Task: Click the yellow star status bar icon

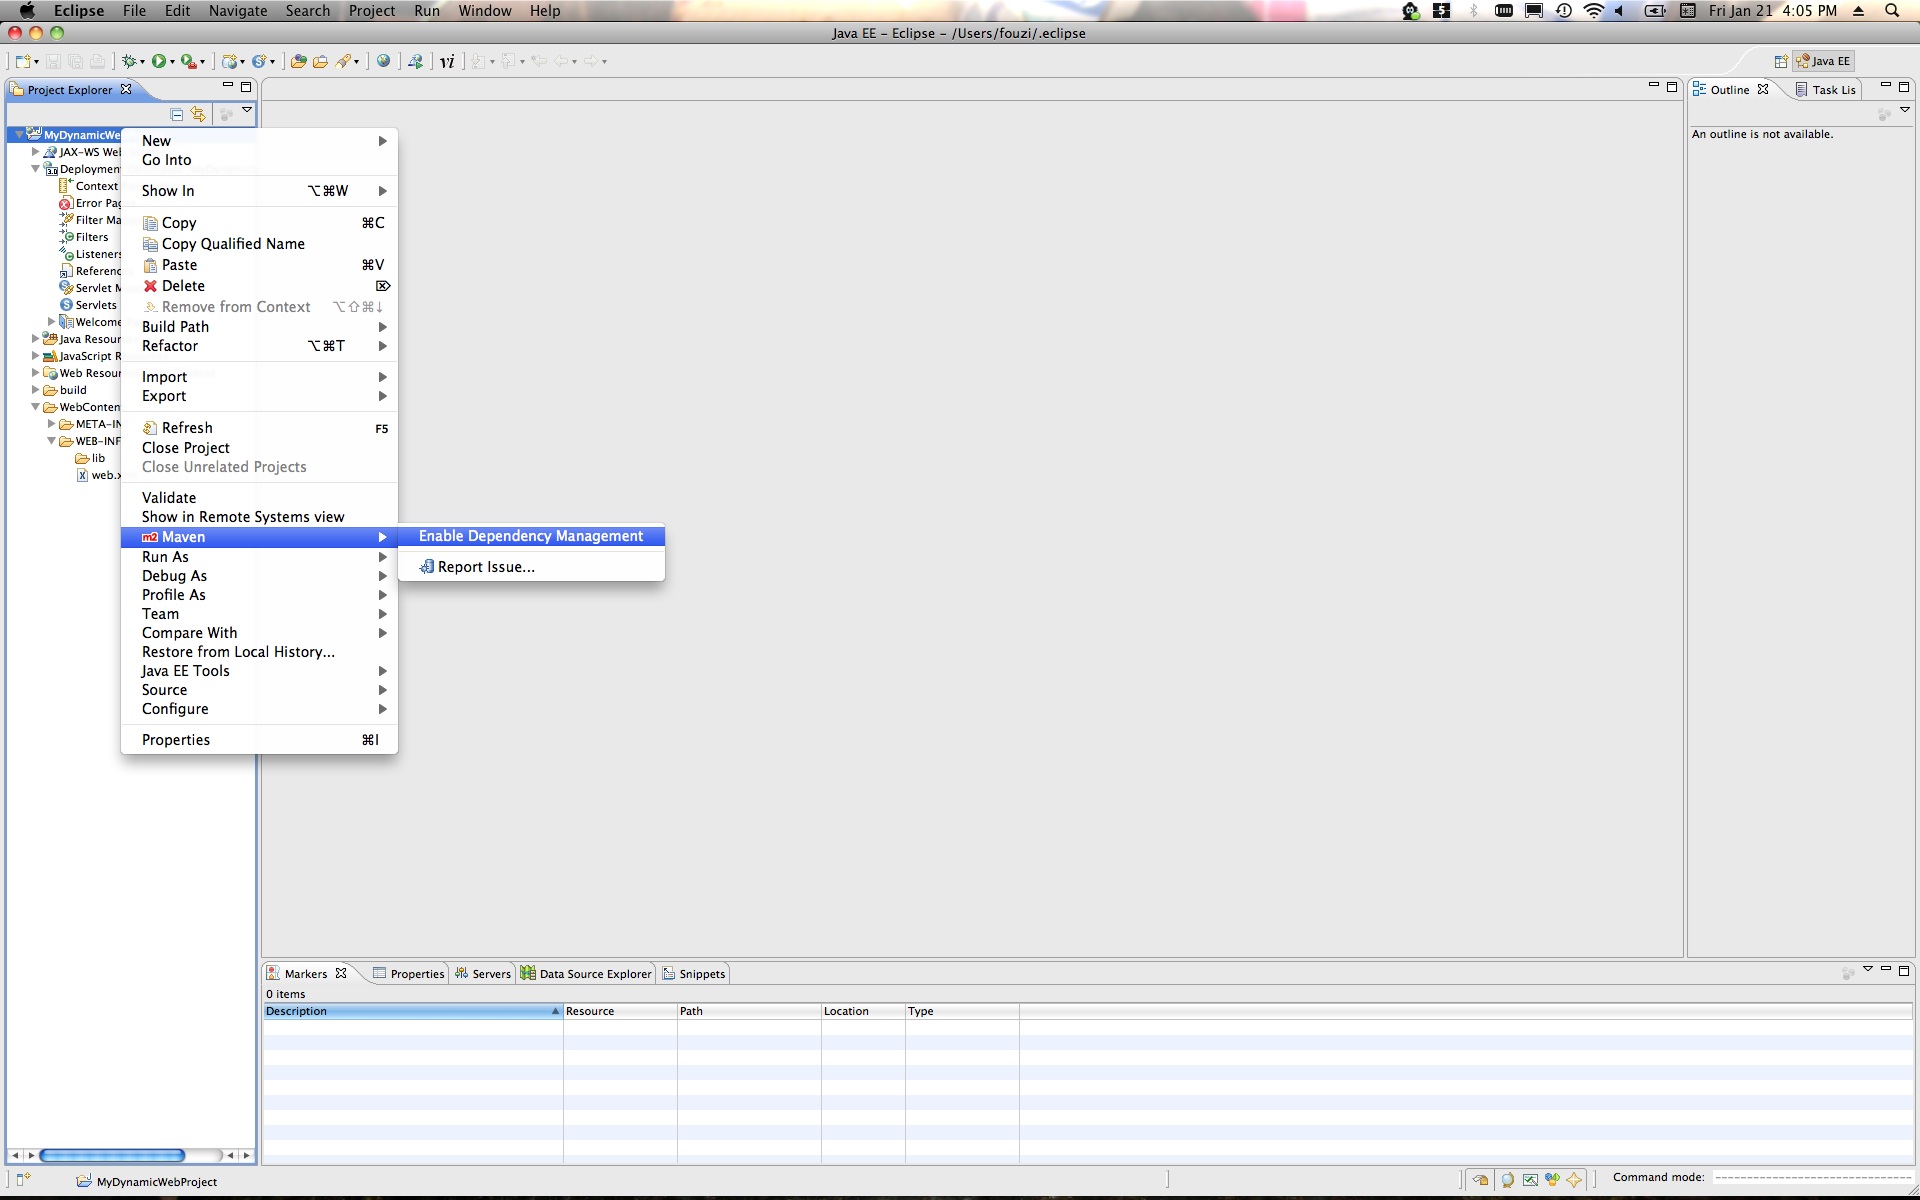Action: (x=1574, y=1180)
